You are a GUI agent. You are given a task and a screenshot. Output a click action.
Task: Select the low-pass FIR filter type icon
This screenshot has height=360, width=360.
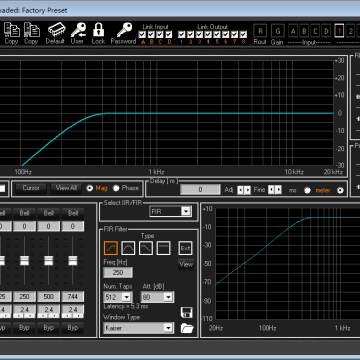146,248
